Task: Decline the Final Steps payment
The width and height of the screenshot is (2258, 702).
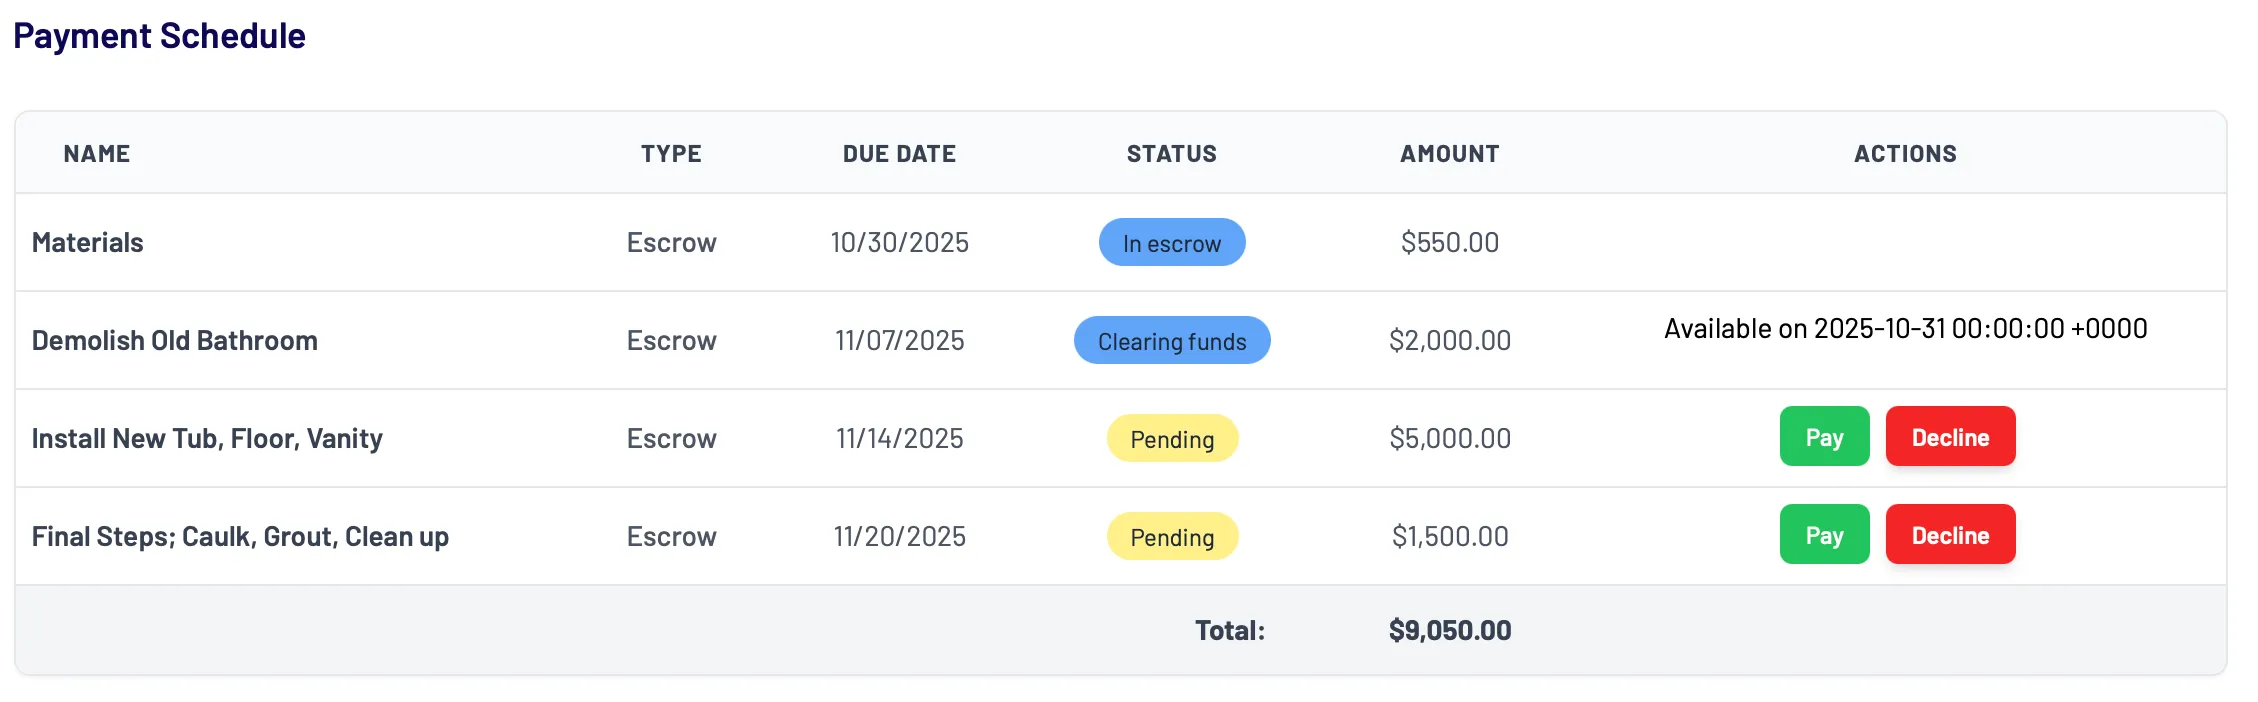Action: point(1949,535)
